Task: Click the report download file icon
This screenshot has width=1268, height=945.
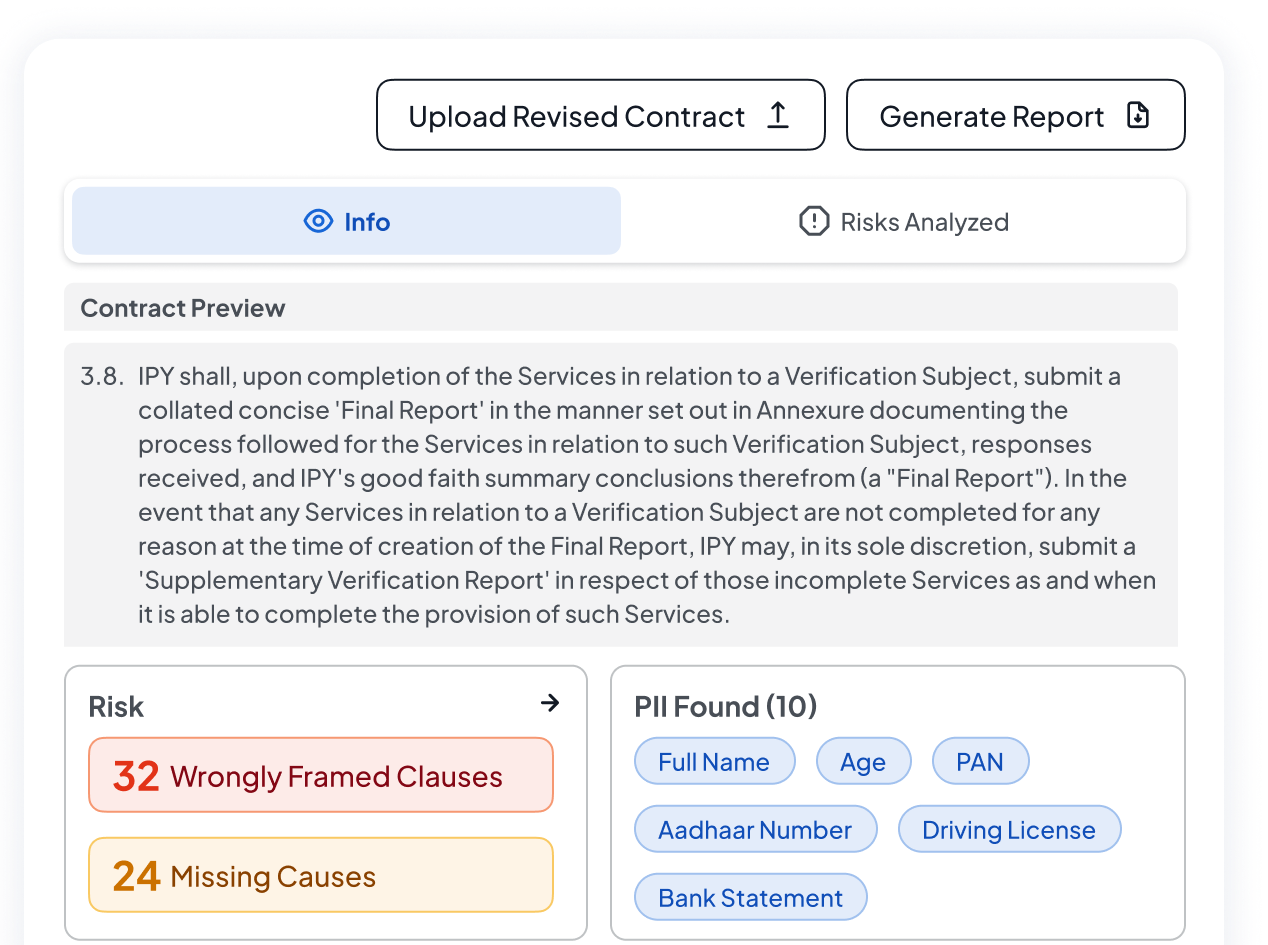Action: click(1138, 115)
